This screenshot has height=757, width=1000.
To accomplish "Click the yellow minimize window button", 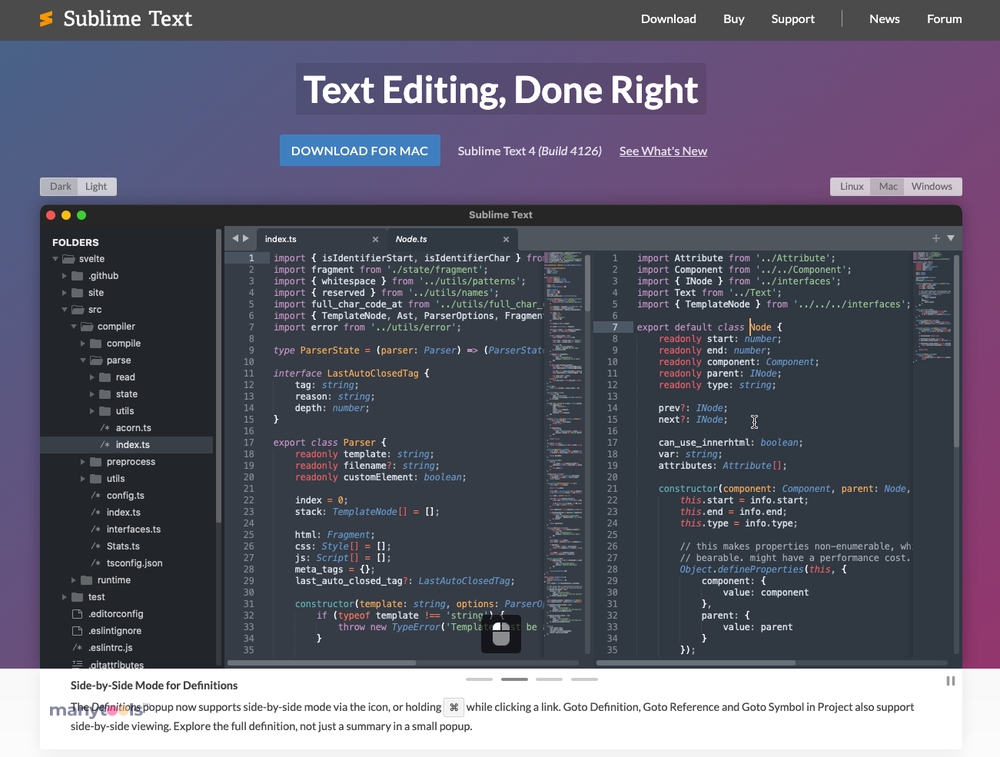I will [66, 215].
